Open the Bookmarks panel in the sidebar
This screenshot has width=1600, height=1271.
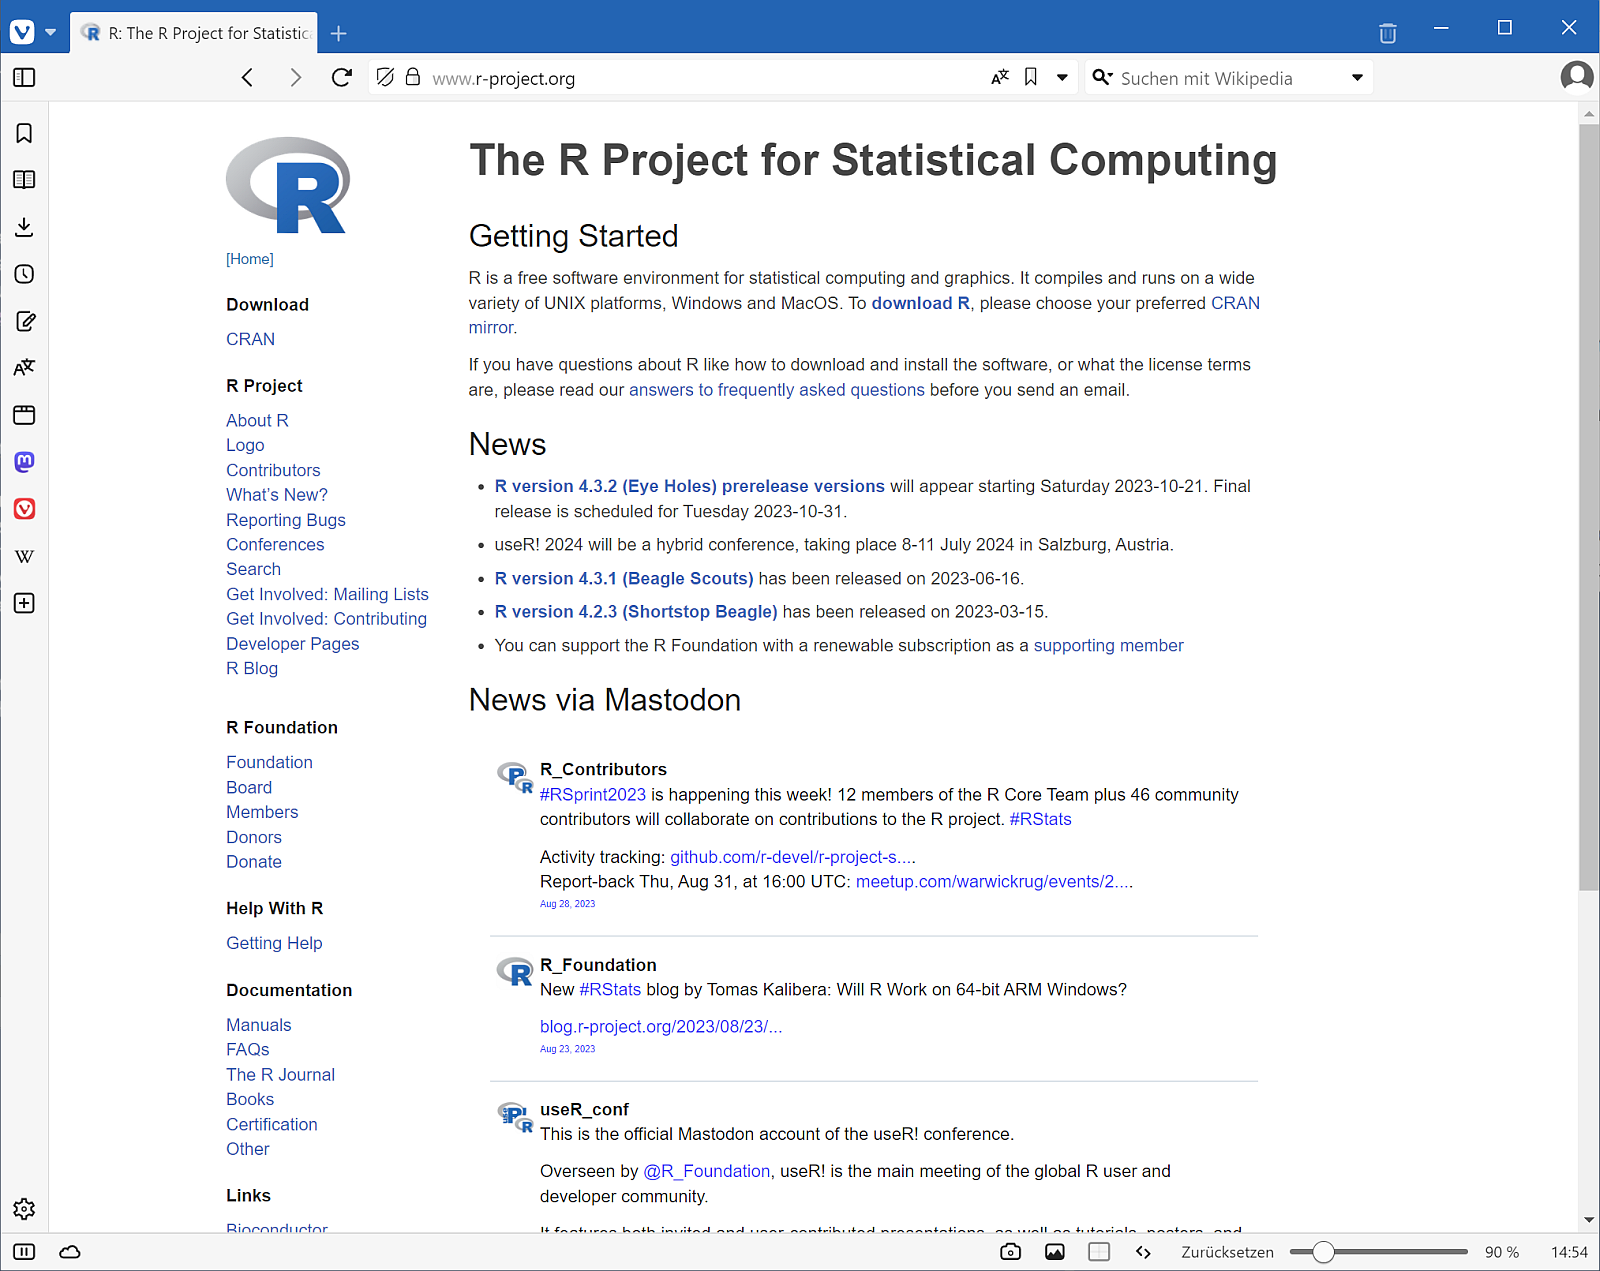click(x=24, y=133)
